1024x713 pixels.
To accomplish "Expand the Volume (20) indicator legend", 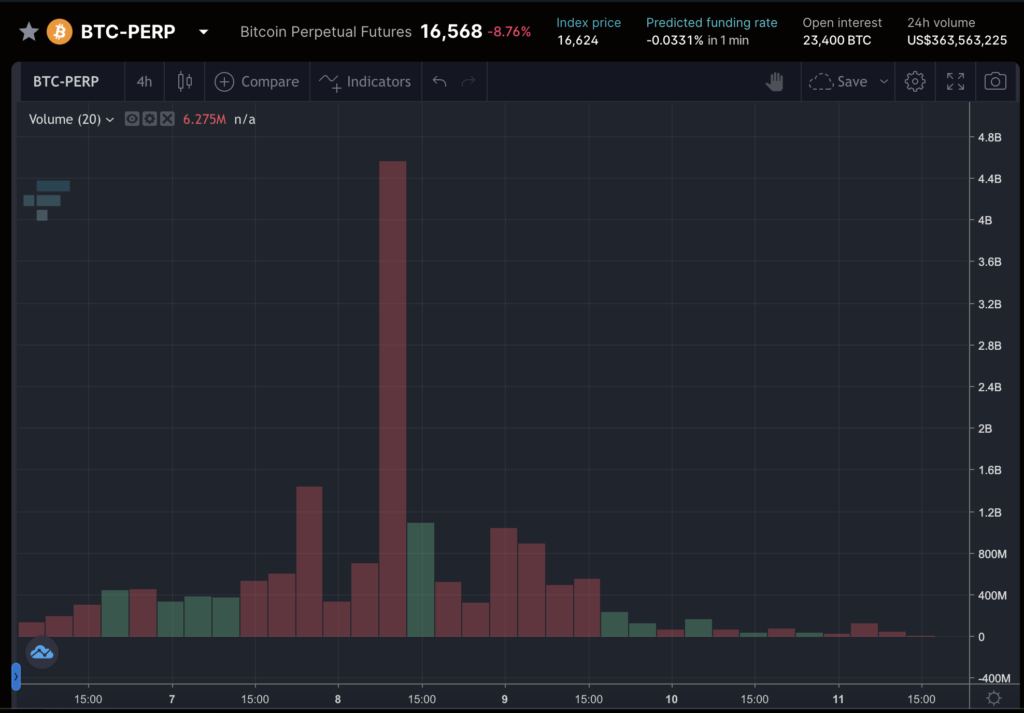I will coord(109,120).
